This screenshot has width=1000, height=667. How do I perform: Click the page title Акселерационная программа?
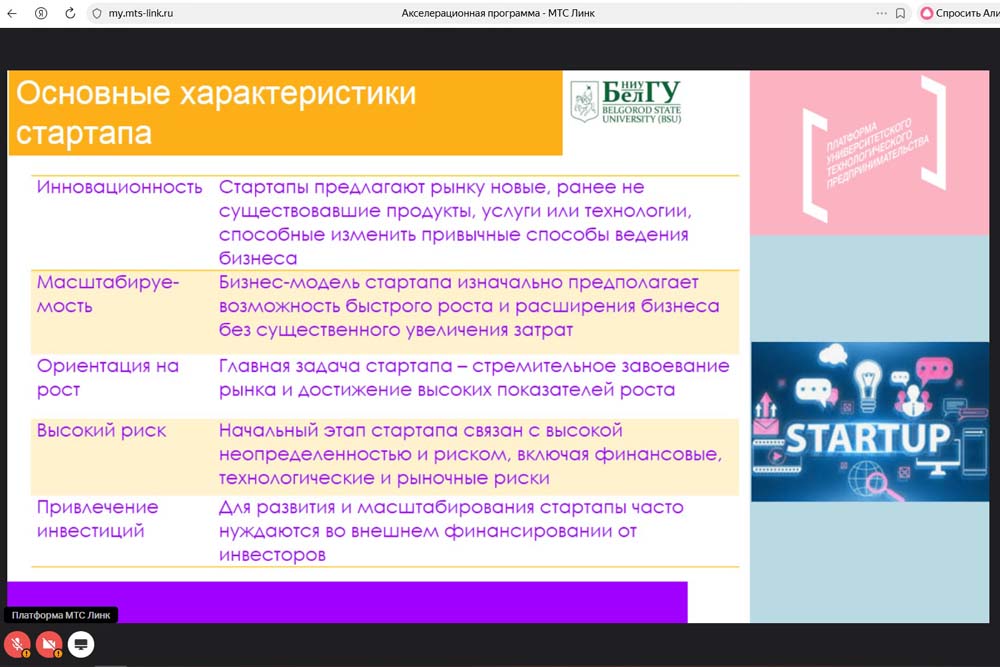pos(498,14)
